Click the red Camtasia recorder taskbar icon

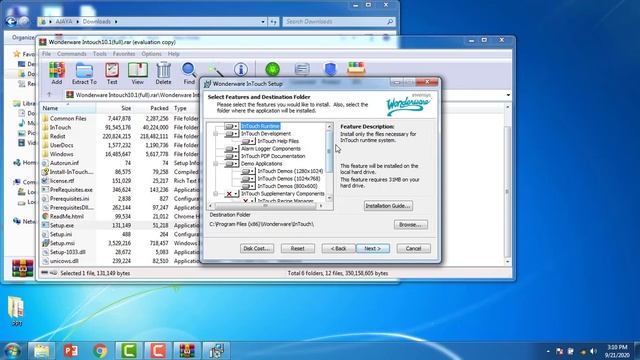click(158, 351)
